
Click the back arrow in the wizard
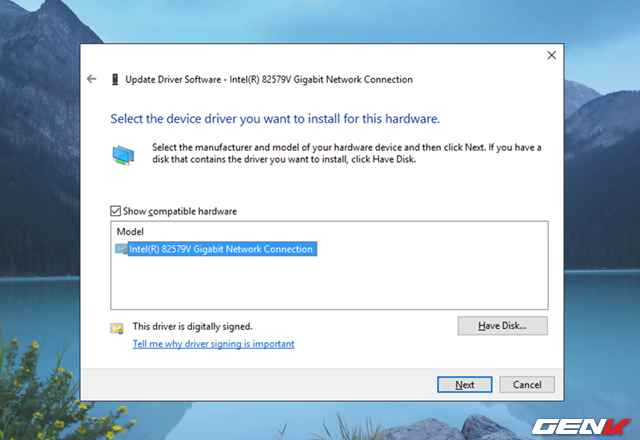(x=92, y=79)
